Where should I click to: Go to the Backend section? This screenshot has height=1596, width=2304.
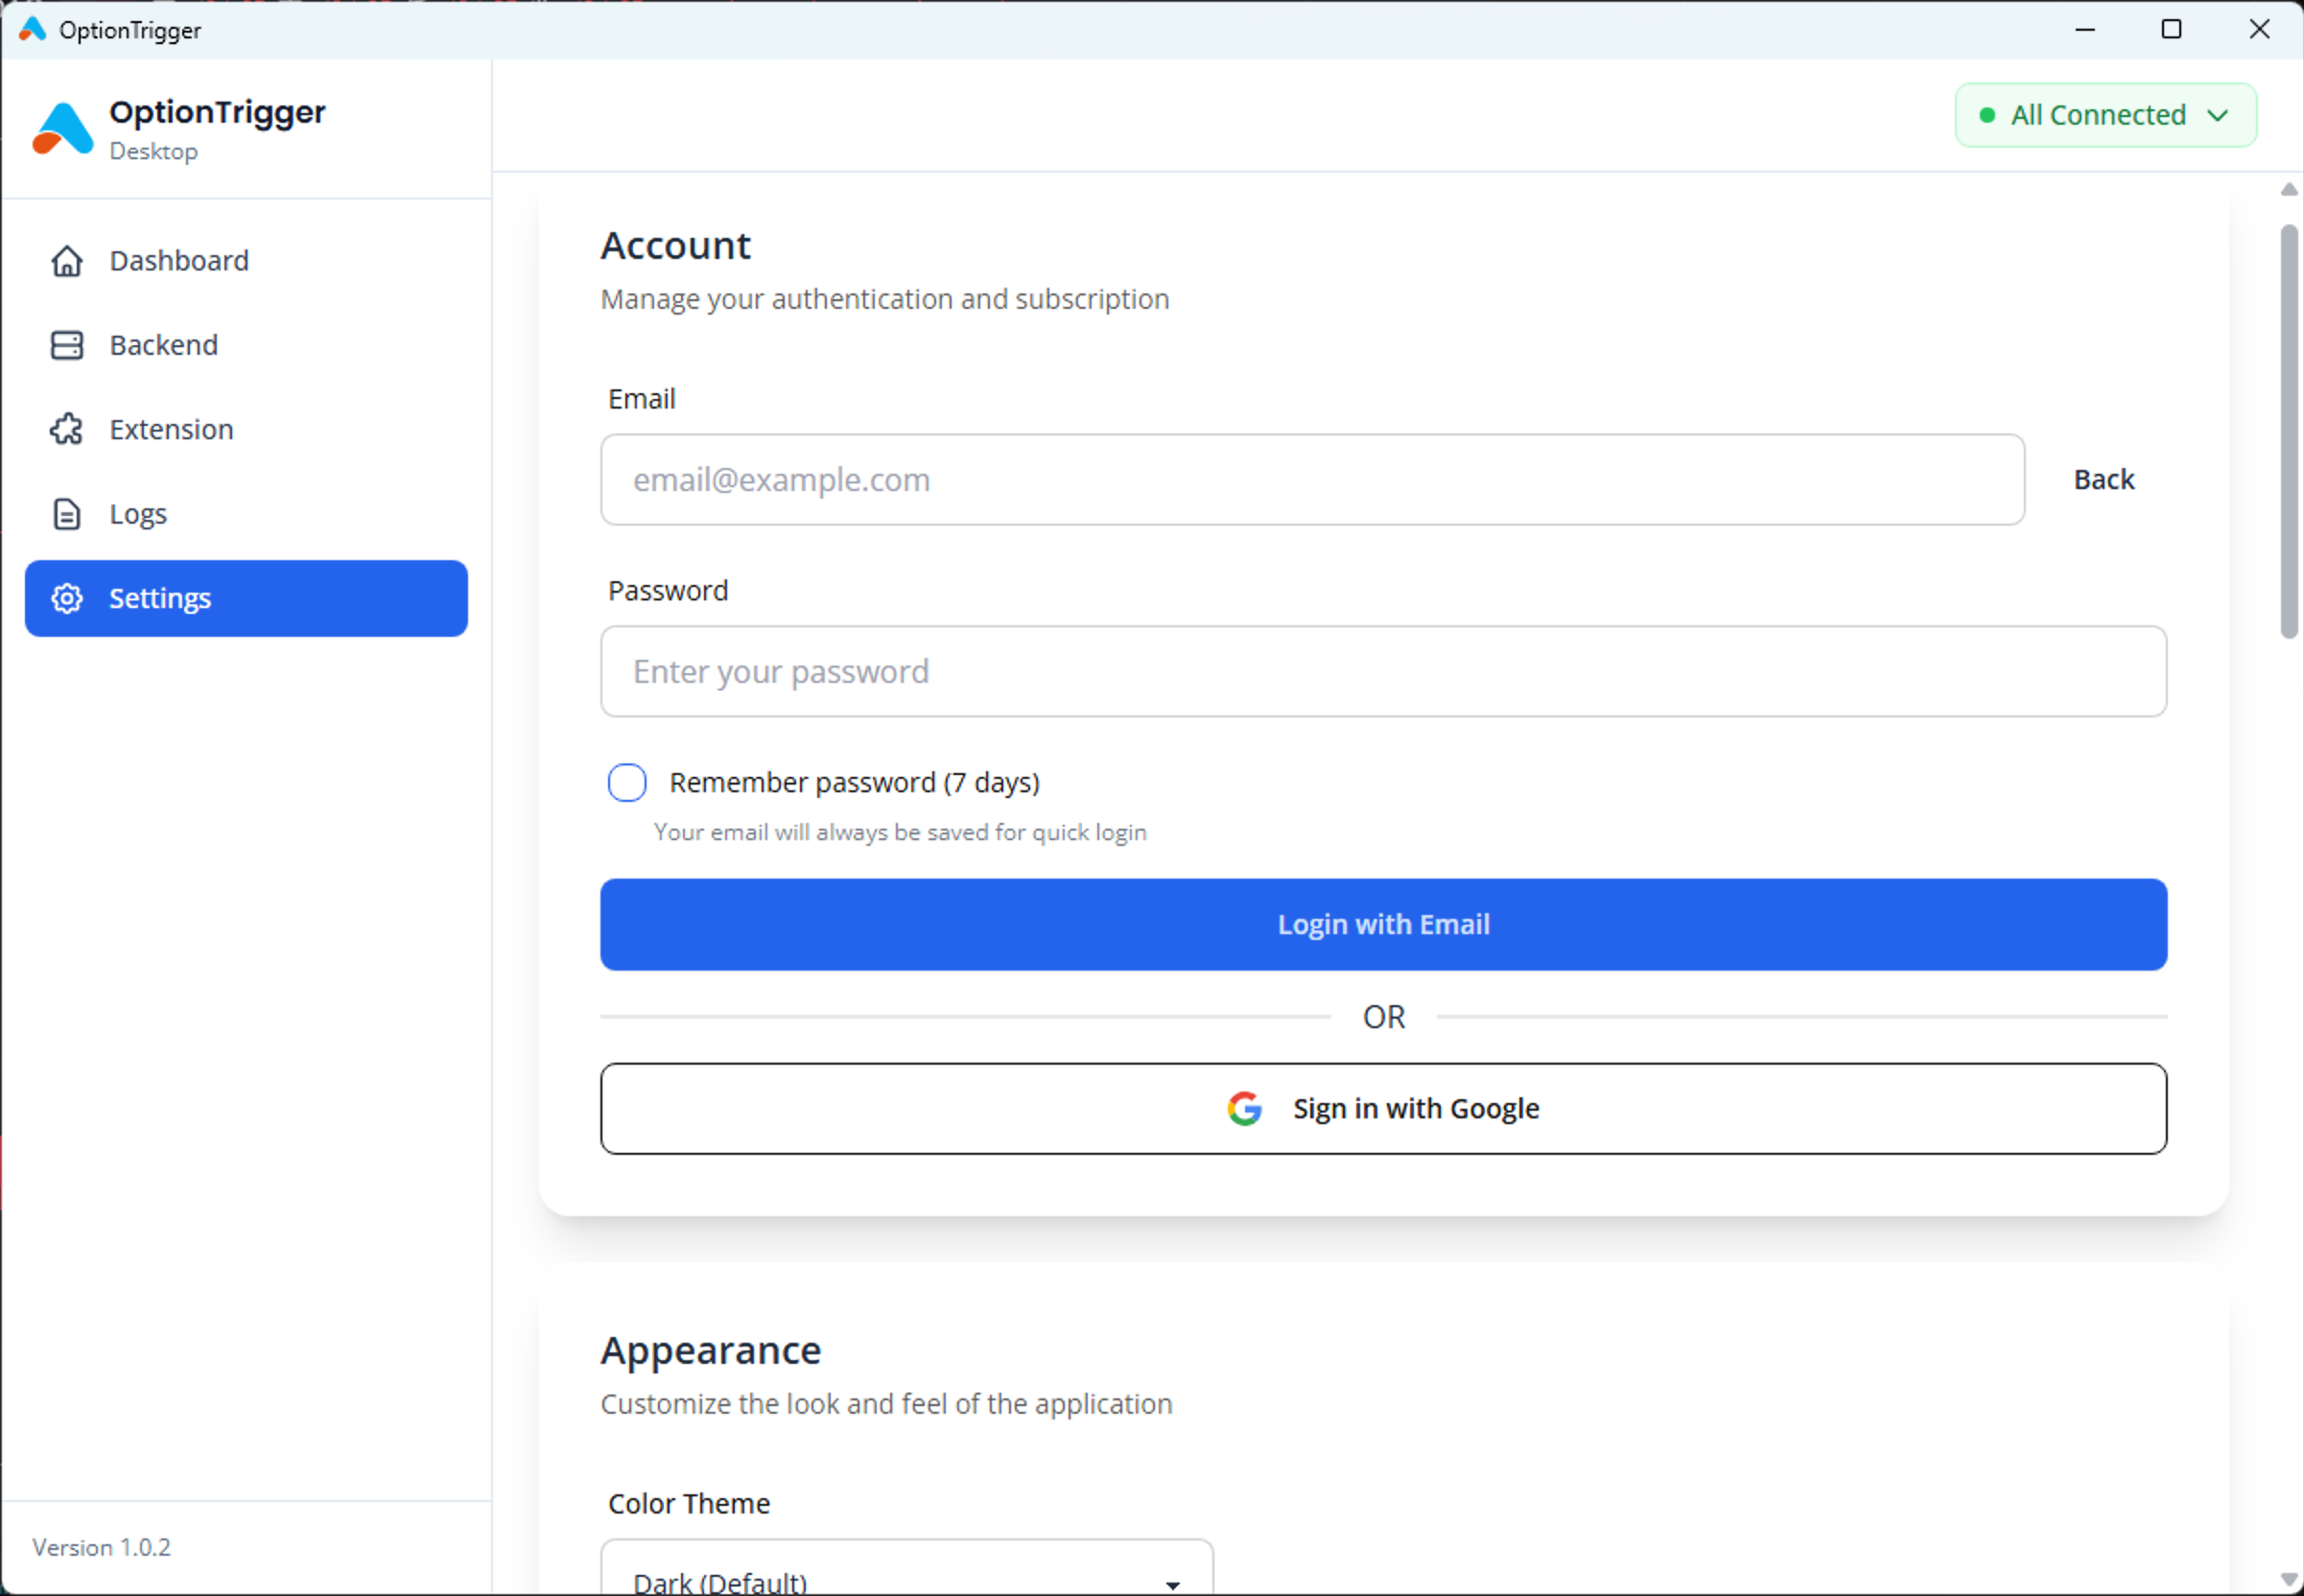(246, 345)
